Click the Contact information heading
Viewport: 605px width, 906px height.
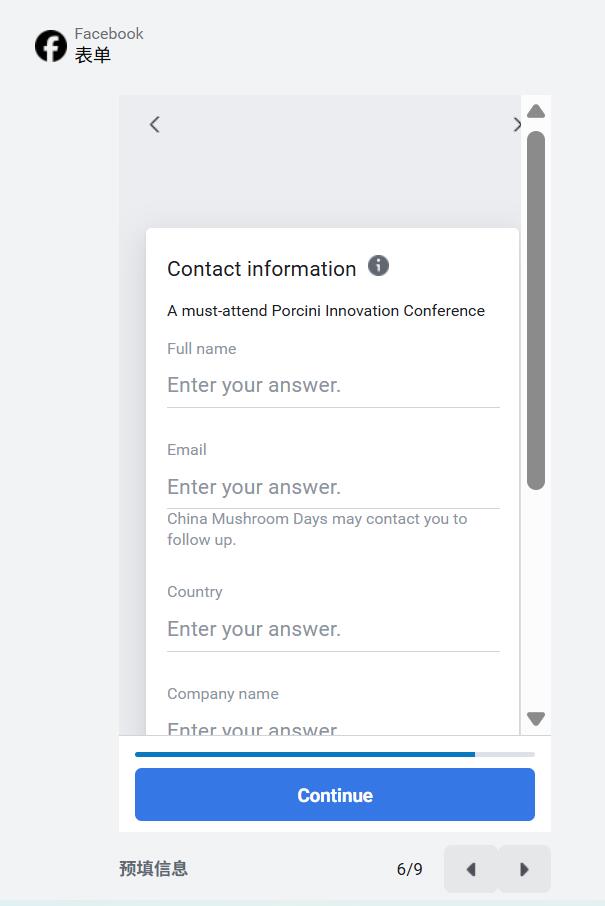(262, 269)
